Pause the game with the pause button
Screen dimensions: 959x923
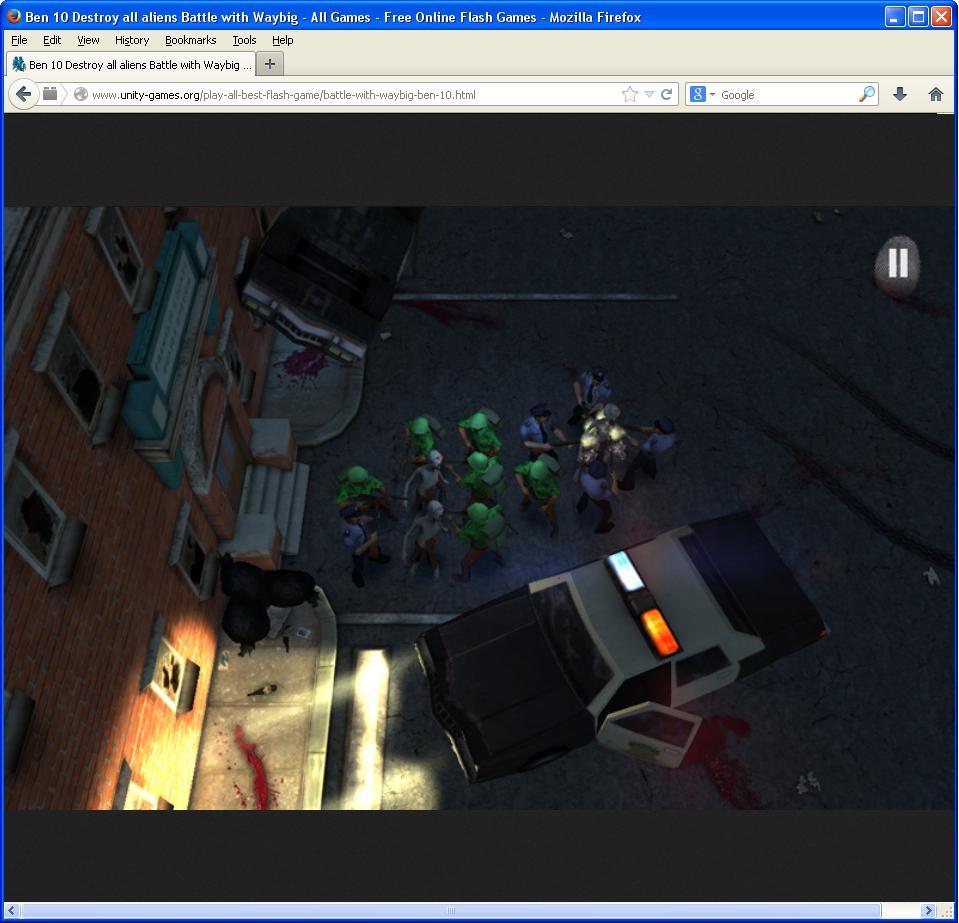pyautogui.click(x=897, y=263)
